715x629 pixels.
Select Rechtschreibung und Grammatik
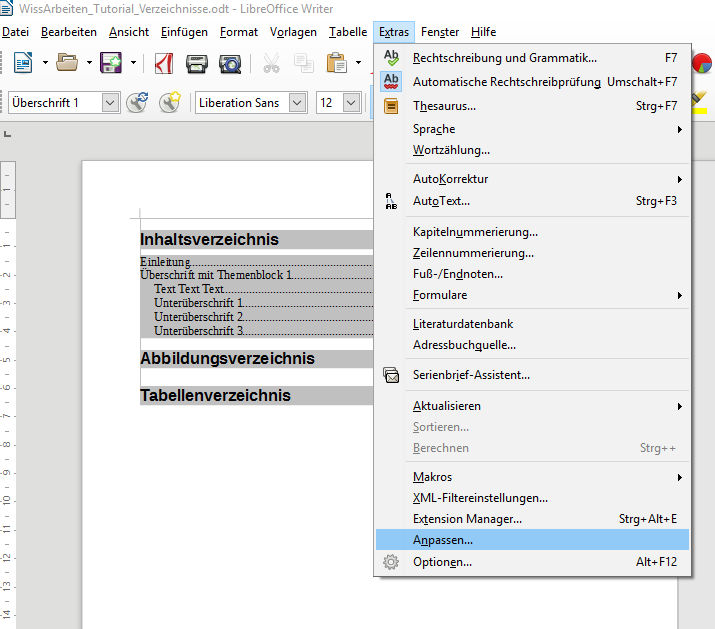532,58
